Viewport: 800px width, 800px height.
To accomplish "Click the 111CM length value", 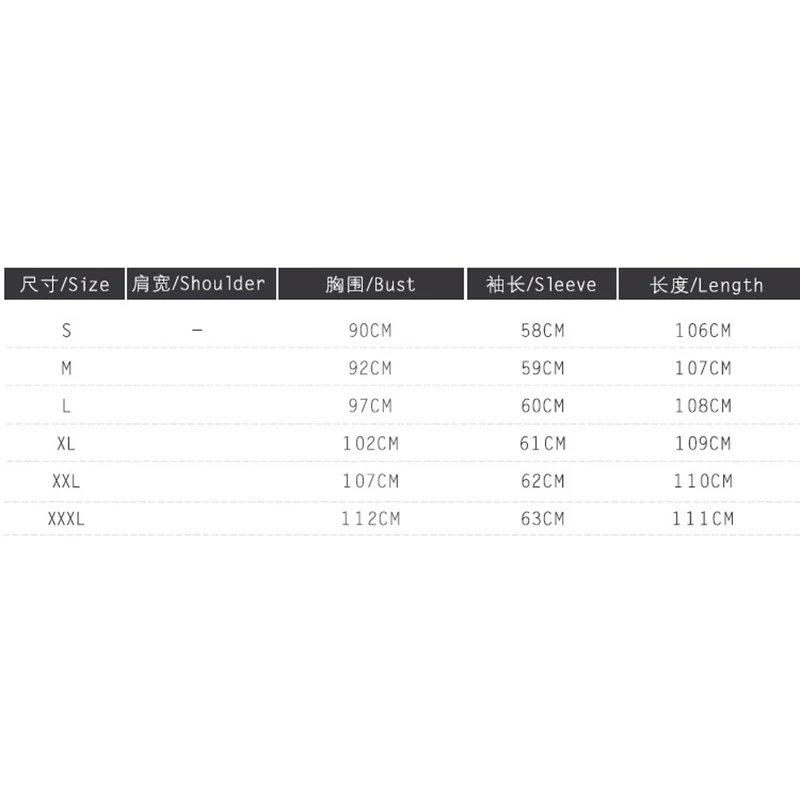I will [703, 519].
